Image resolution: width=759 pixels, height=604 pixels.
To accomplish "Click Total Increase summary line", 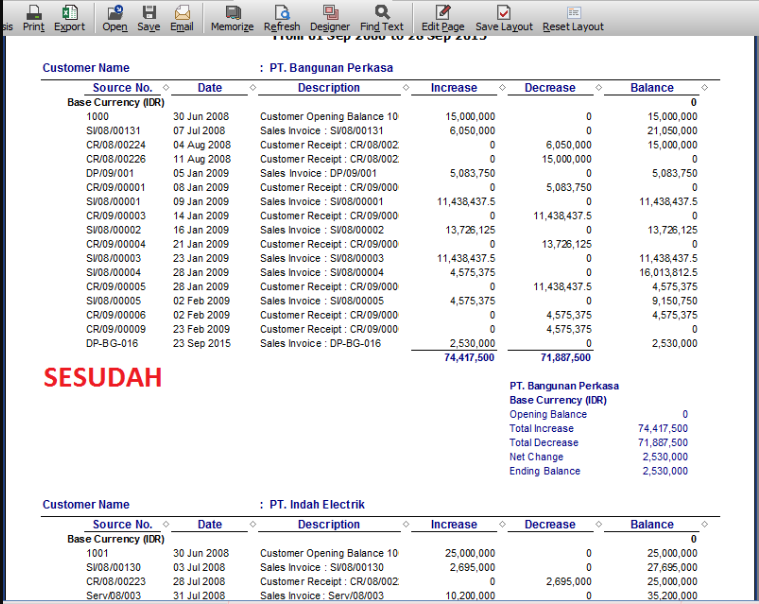I will tap(598, 428).
